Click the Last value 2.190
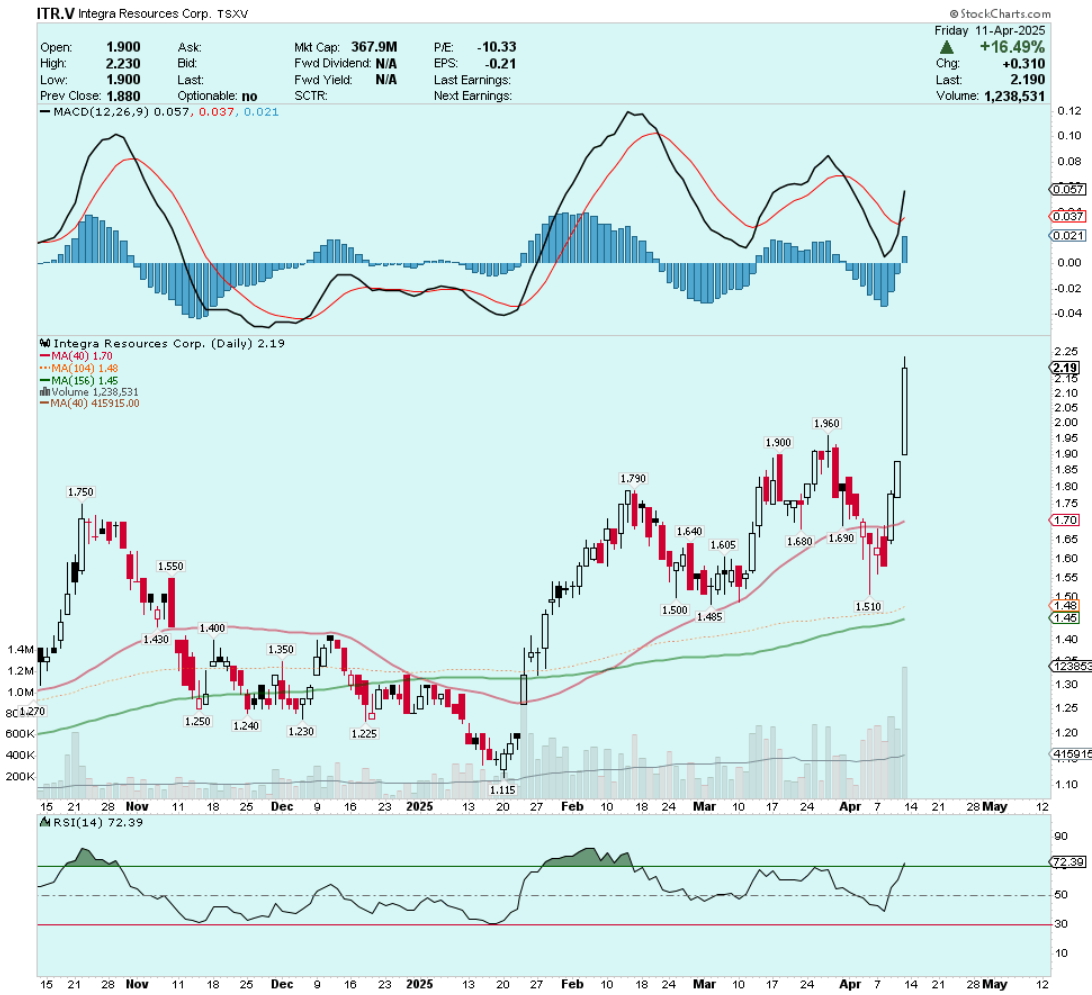 coord(1027,80)
